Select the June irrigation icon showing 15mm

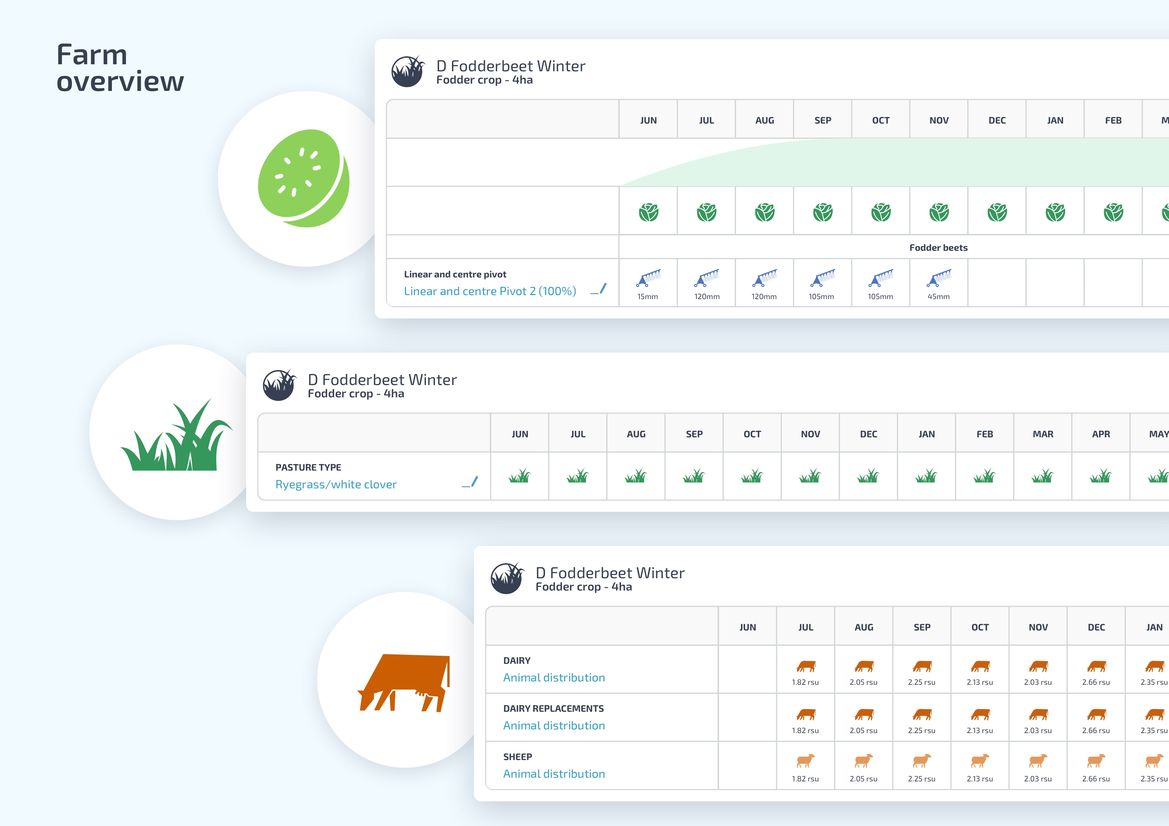pos(648,279)
